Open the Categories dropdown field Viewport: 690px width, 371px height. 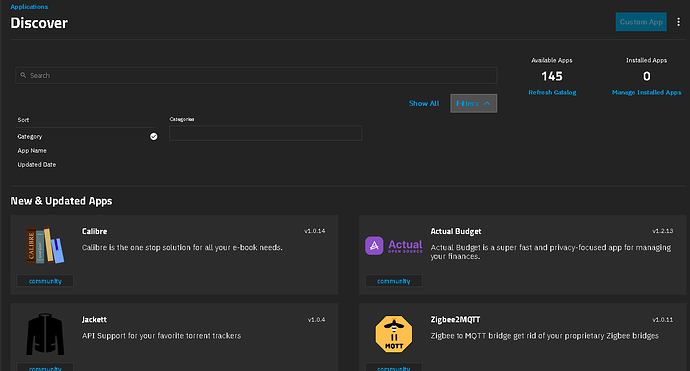tap(265, 133)
